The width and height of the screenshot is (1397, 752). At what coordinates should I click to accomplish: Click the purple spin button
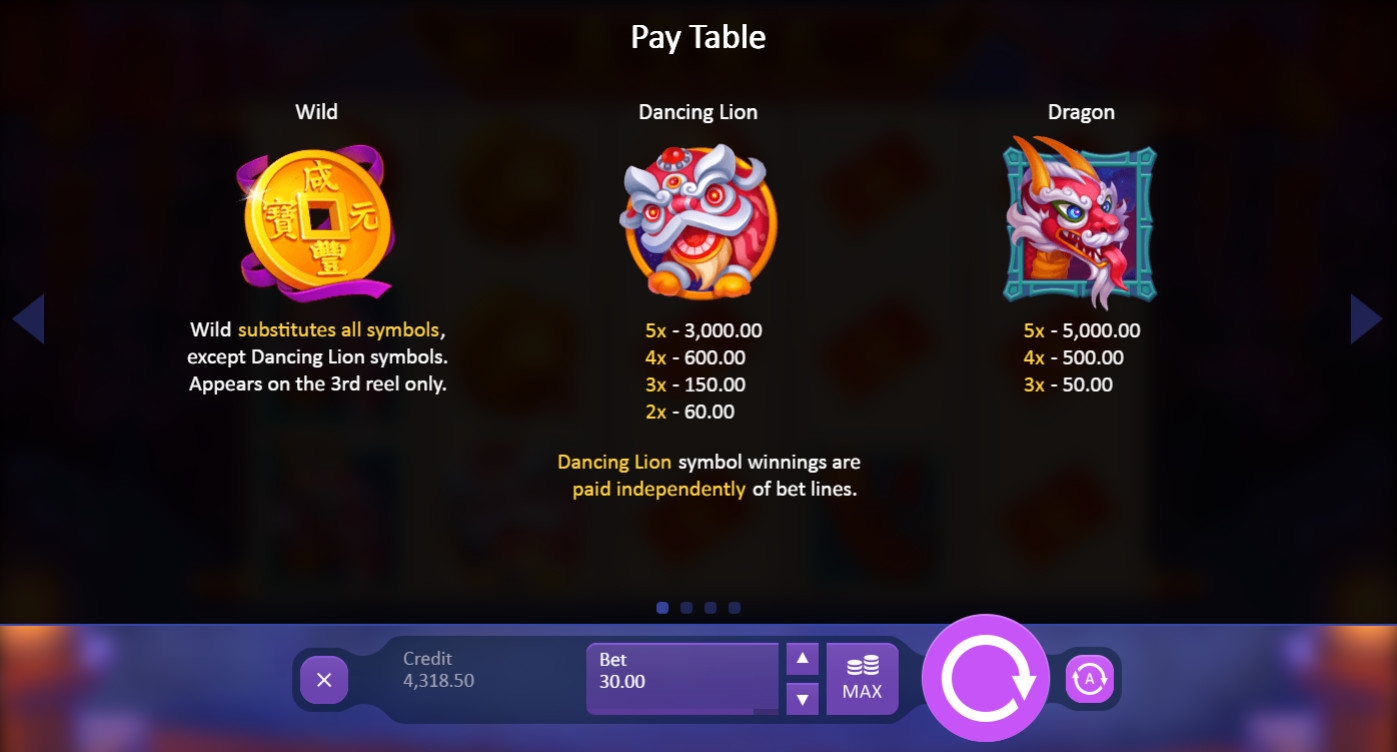click(986, 679)
